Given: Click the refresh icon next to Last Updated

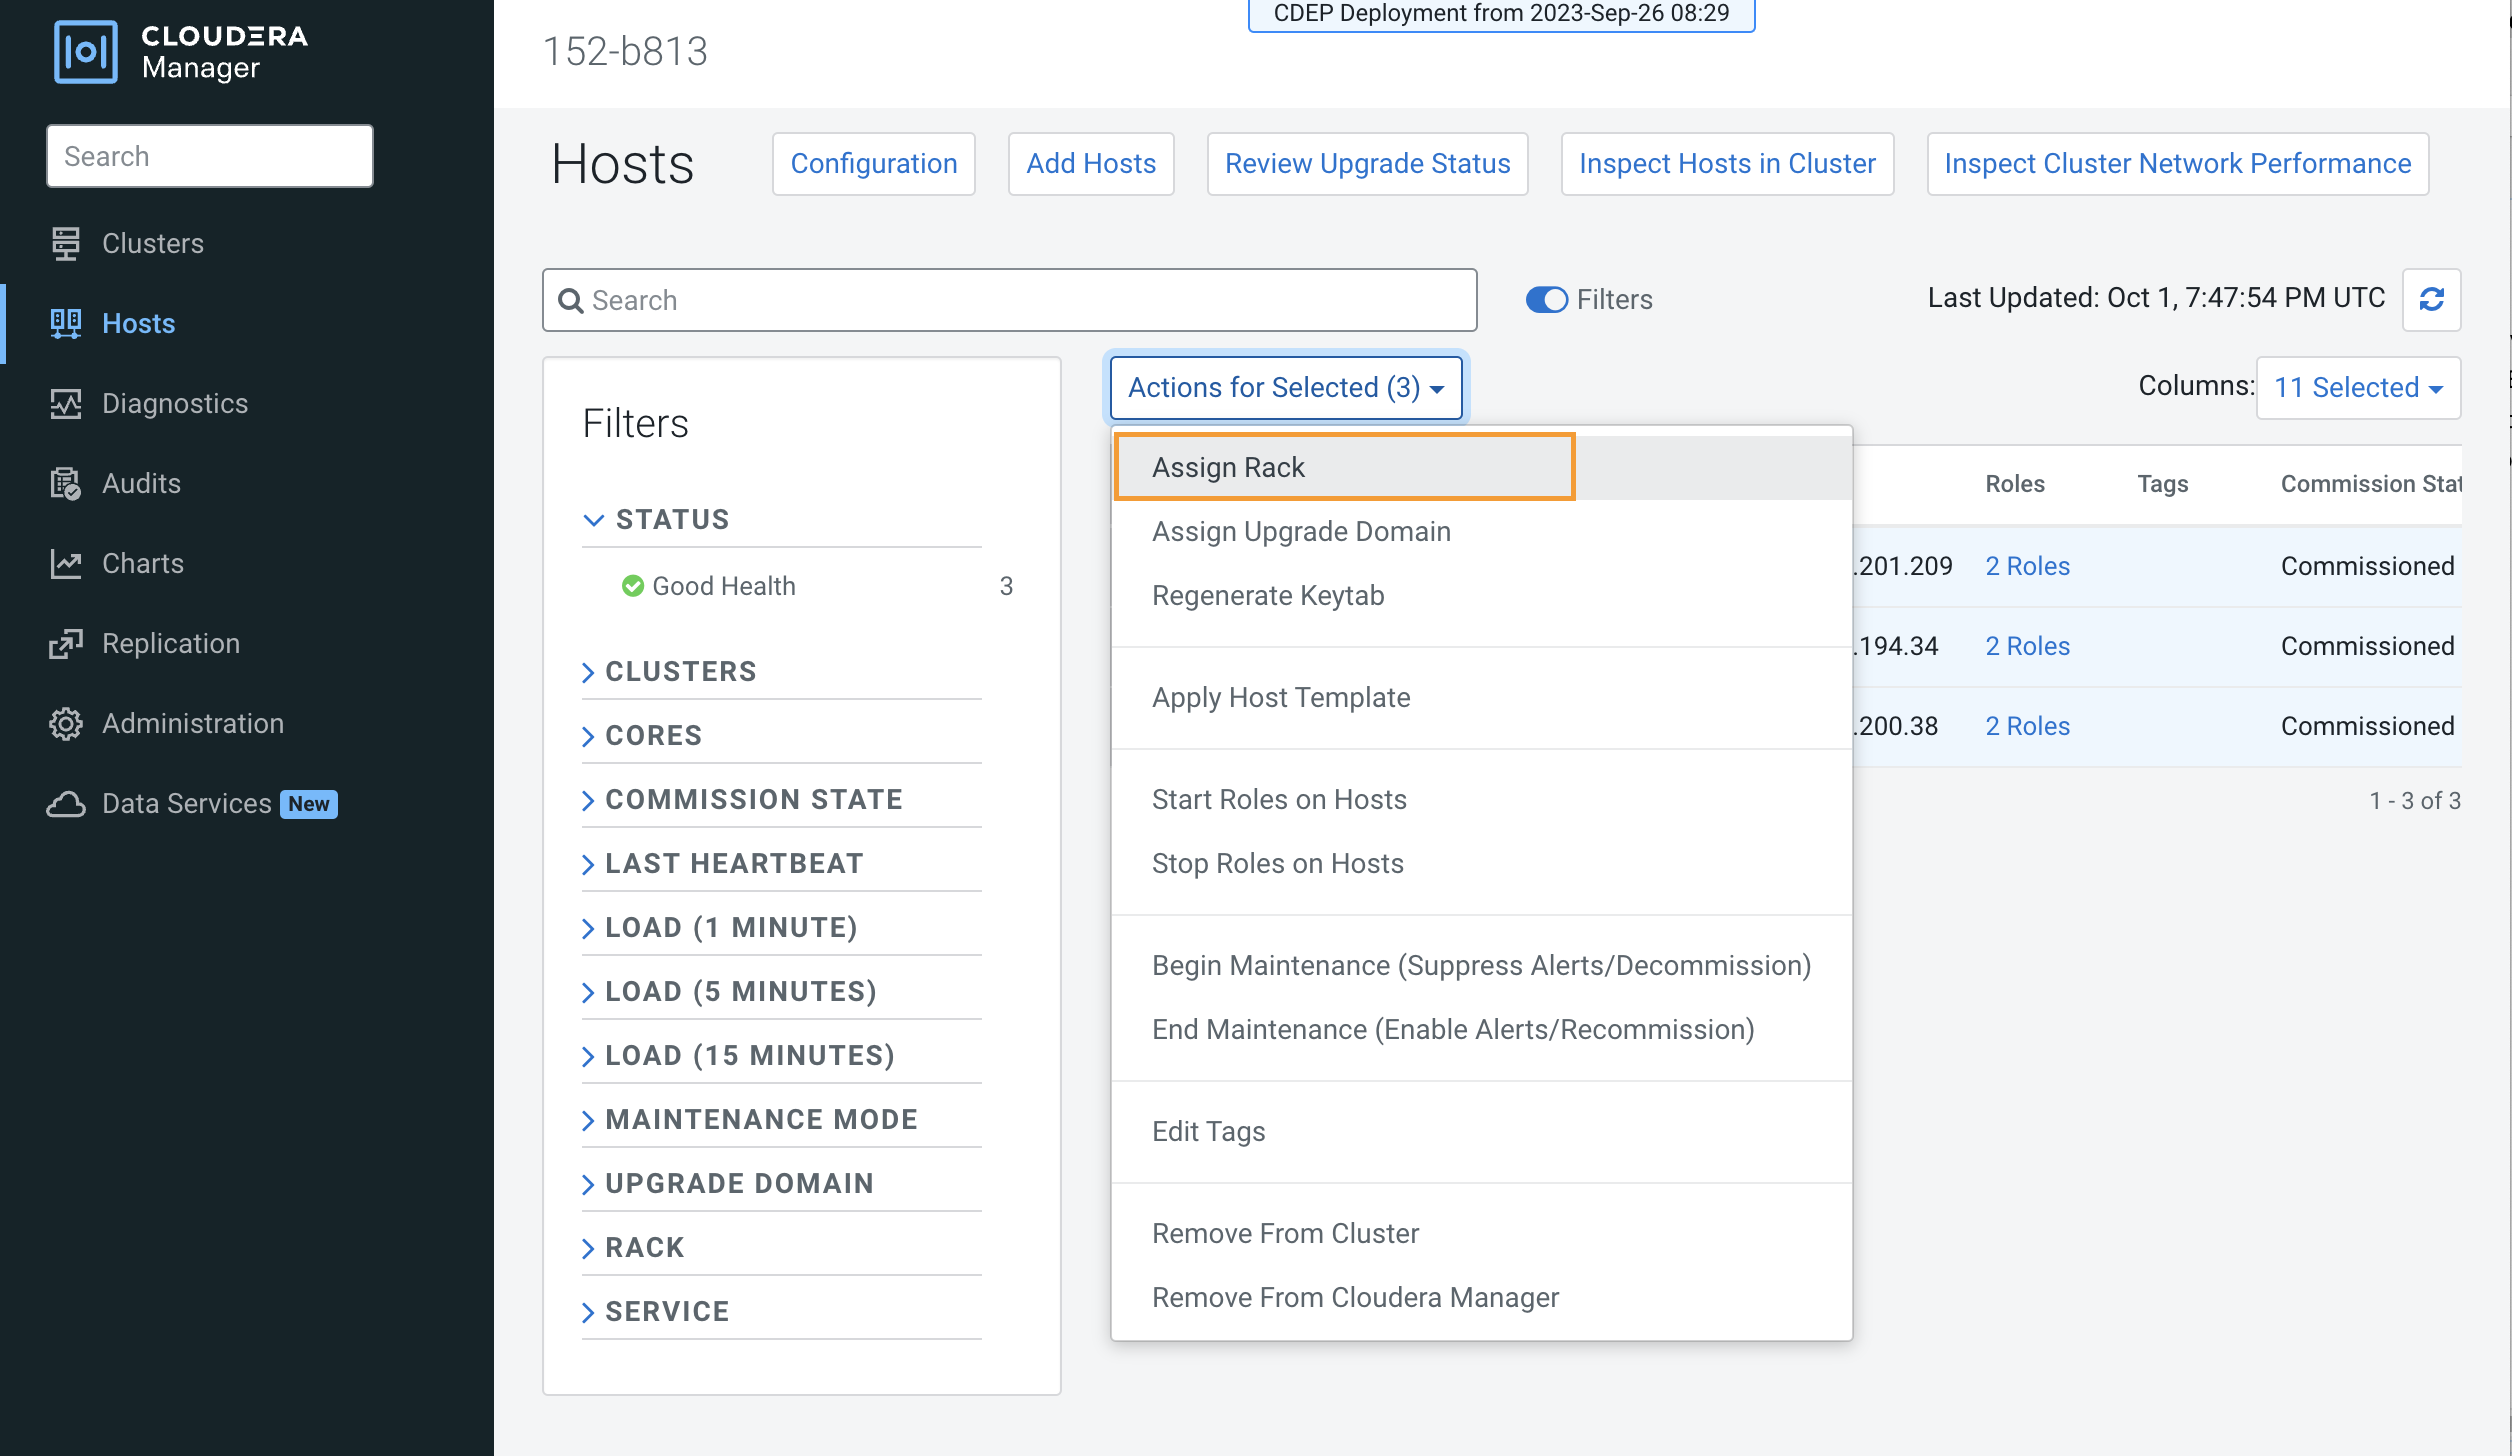Looking at the screenshot, I should pos(2431,299).
